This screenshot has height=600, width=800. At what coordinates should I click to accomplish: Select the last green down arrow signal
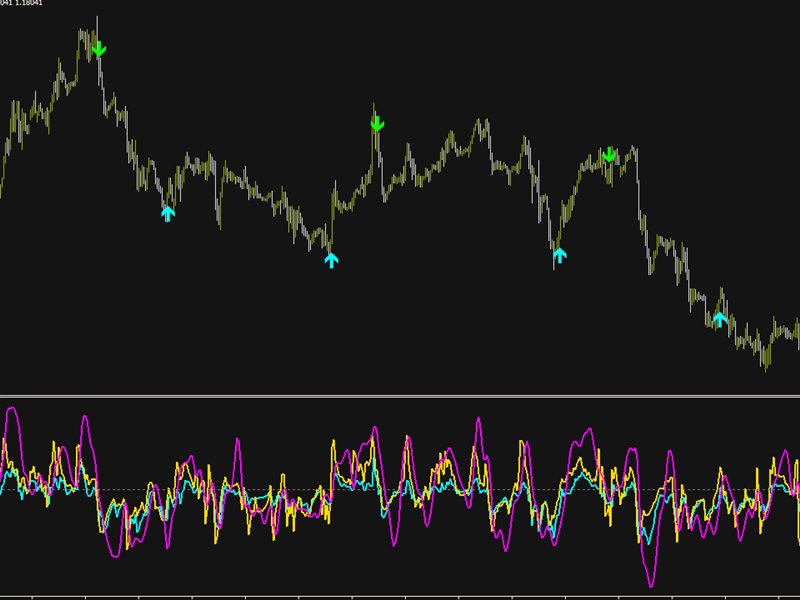(x=609, y=155)
